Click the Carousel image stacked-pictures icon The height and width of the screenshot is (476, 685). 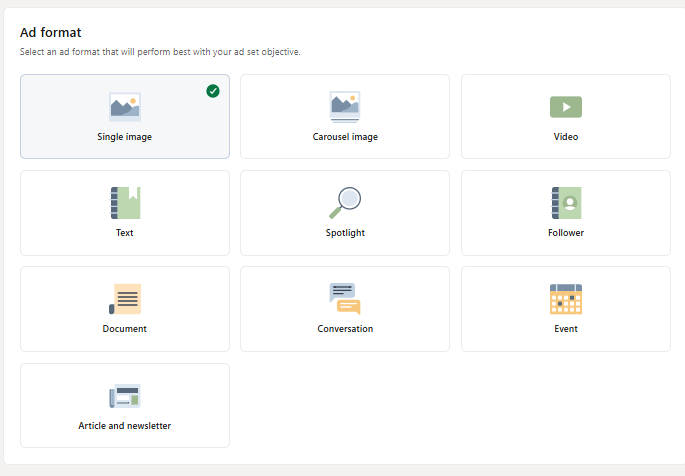[x=345, y=107]
